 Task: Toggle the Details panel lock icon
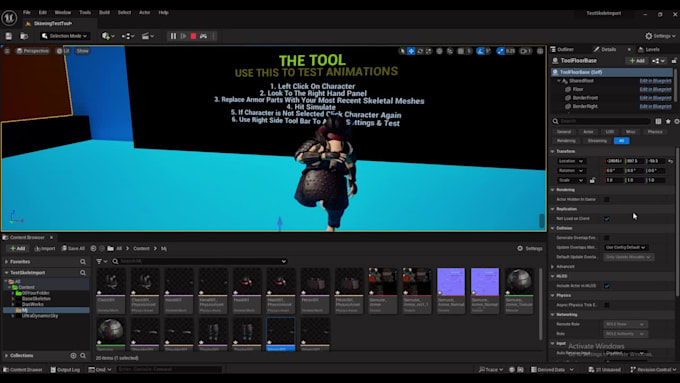674,61
